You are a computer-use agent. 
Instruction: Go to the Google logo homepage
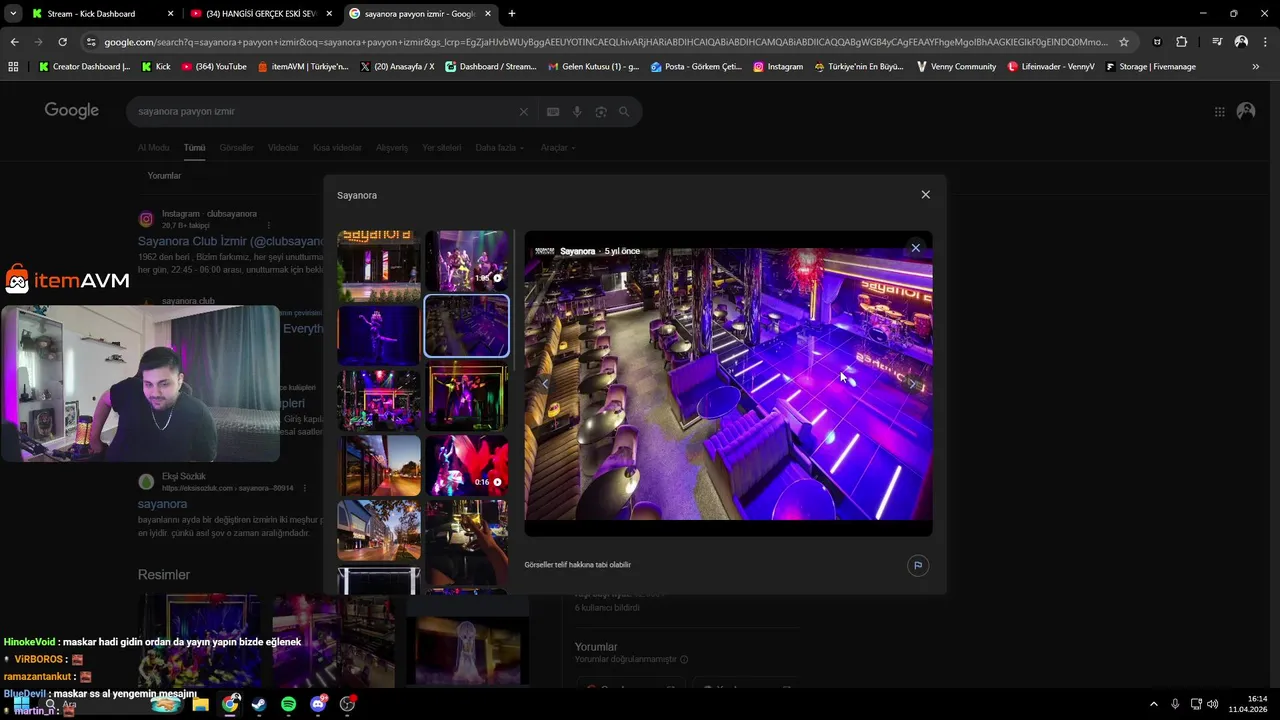[x=71, y=111]
